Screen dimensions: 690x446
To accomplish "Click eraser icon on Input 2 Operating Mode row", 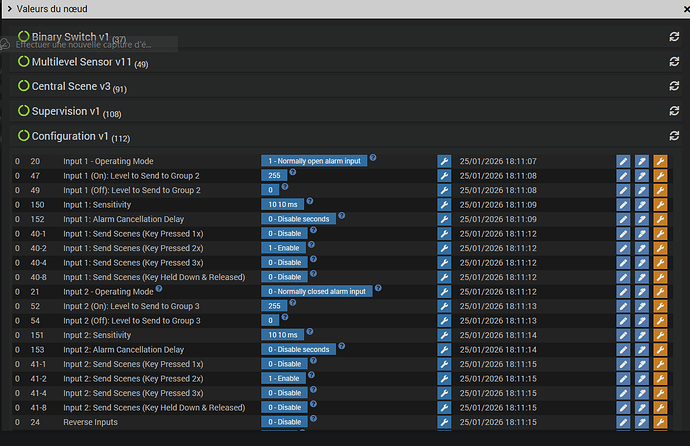I will click(641, 291).
